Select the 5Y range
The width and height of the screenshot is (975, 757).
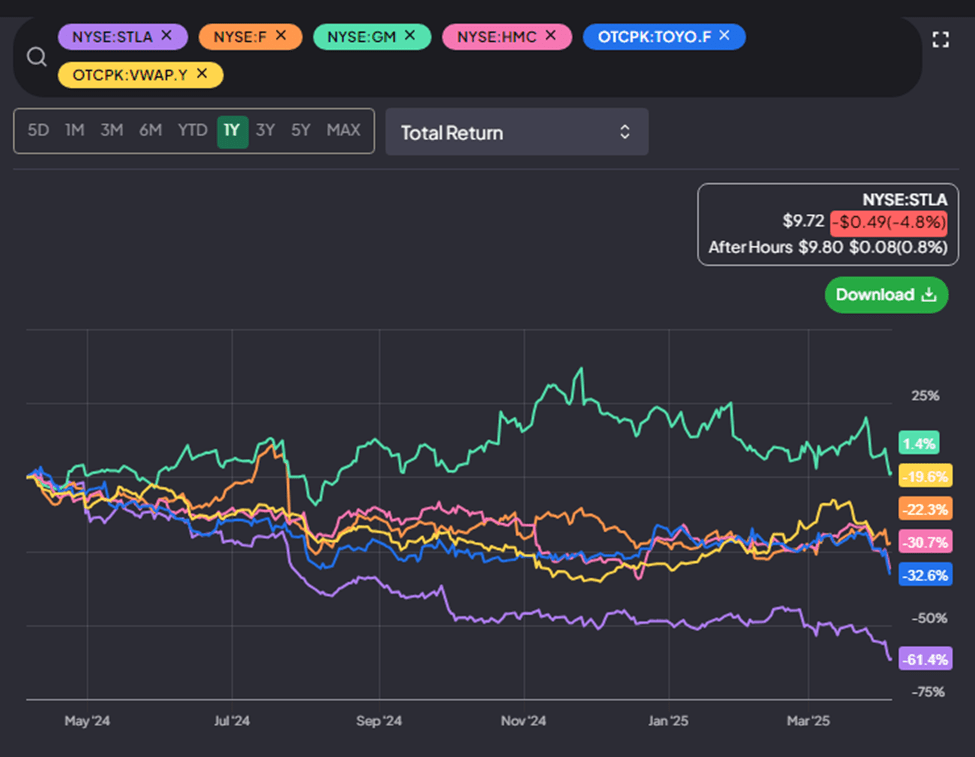pos(300,130)
